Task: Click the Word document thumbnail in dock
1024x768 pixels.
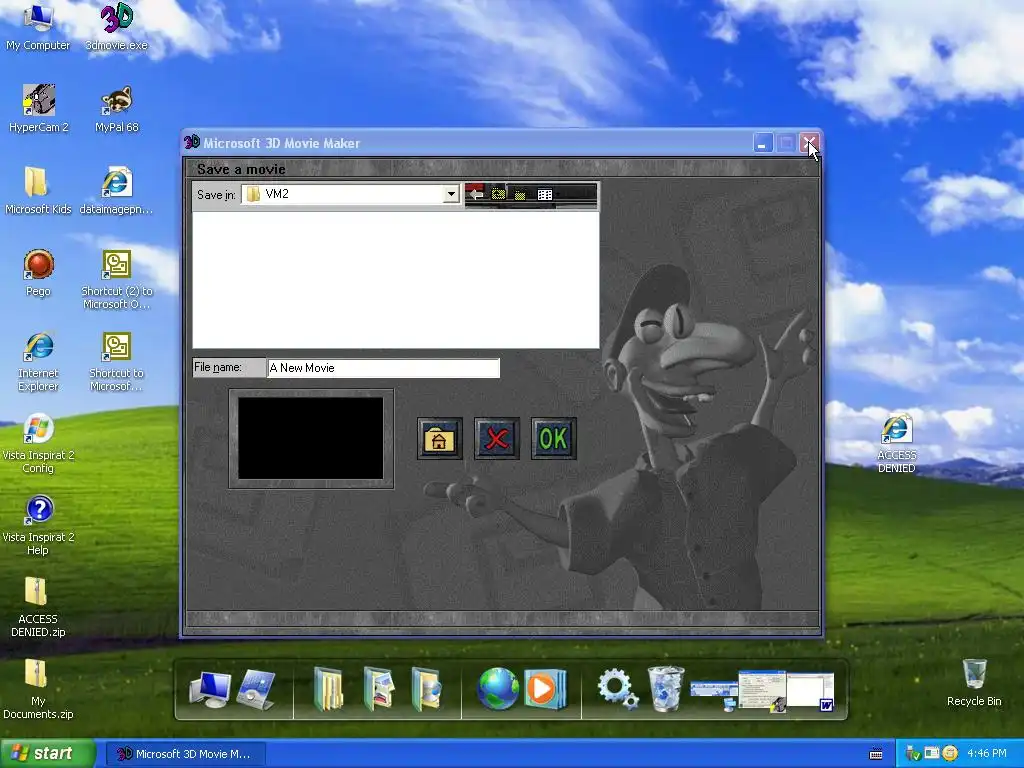Action: click(x=810, y=692)
